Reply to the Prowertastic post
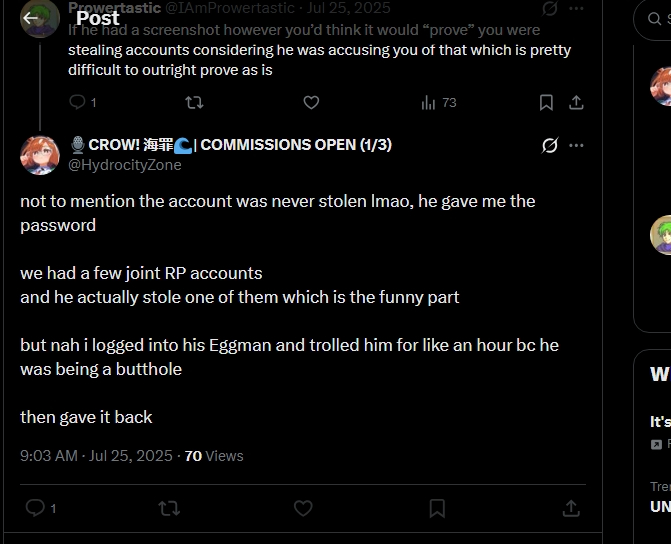Image resolution: width=671 pixels, height=544 pixels. click(78, 102)
